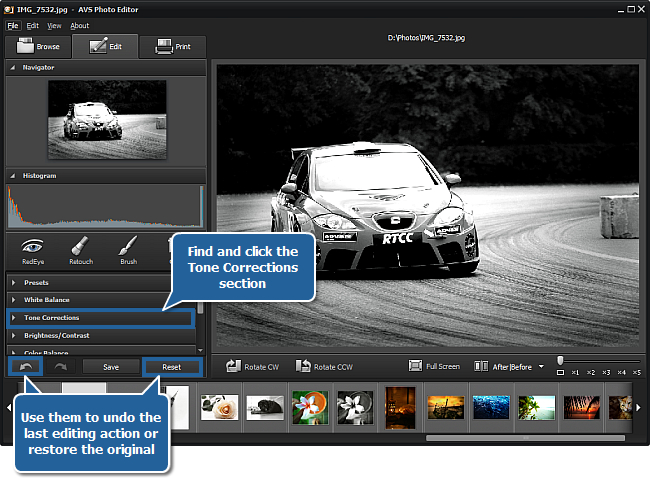Expand the Color Balance section
Viewport: 650px width, 478px height.
(x=101, y=351)
